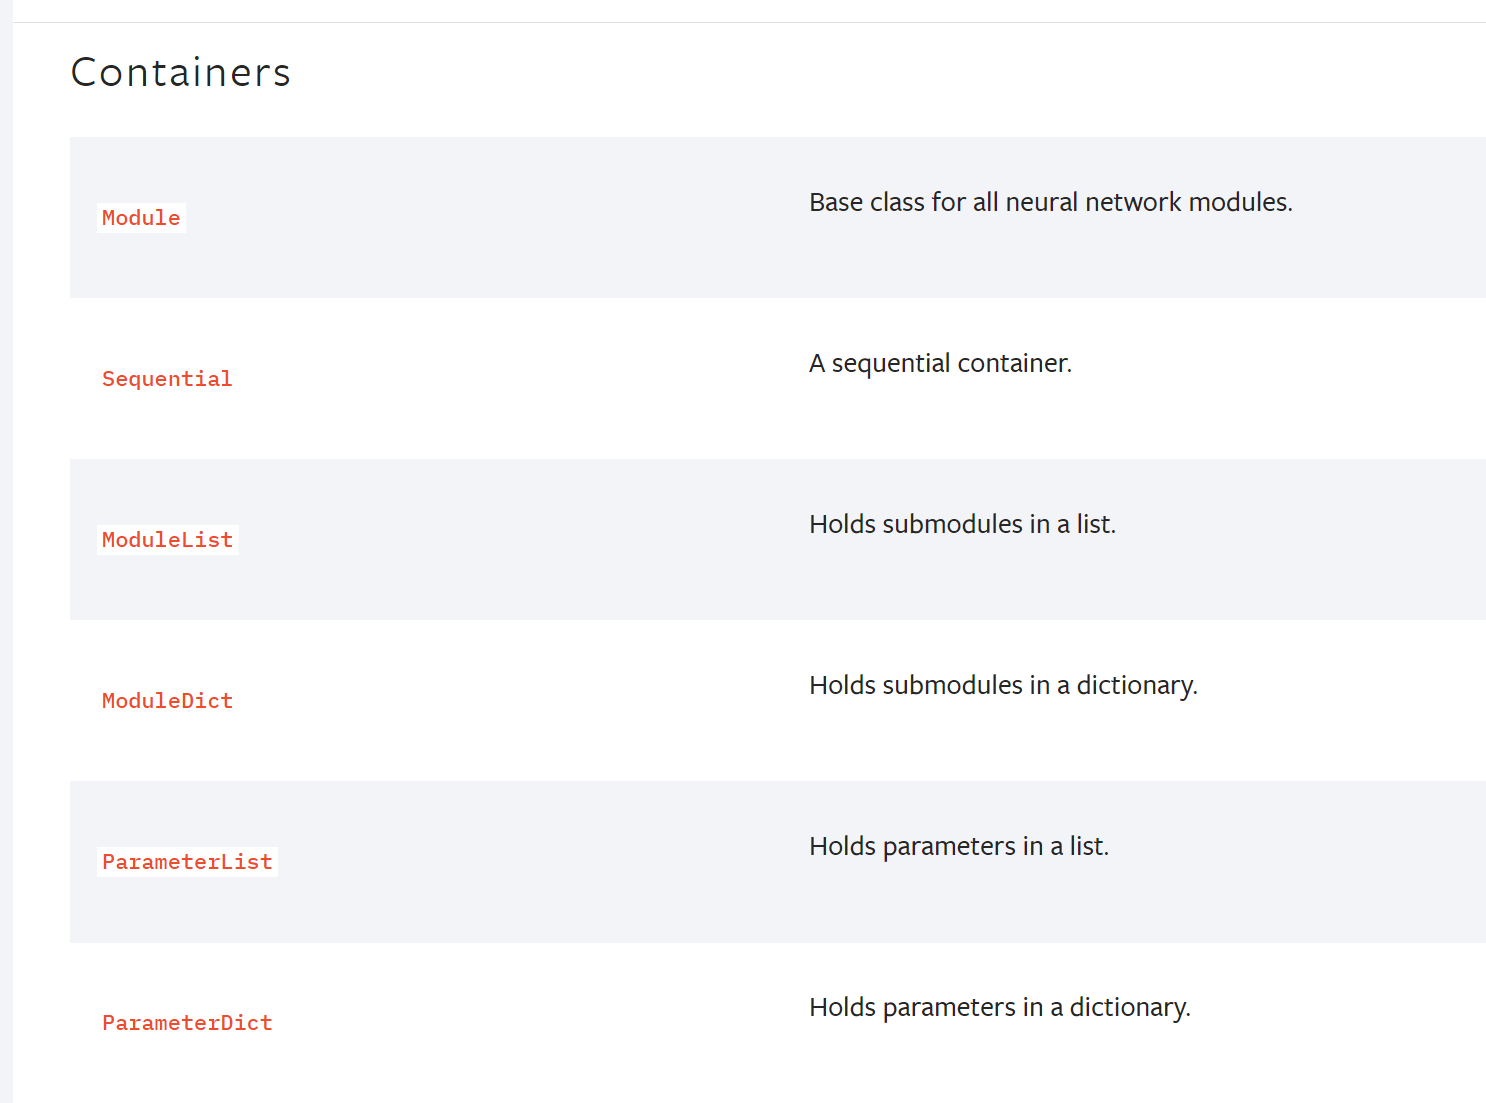Viewport: 1486px width, 1103px height.
Task: Click the Containers section heading
Action: pyautogui.click(x=180, y=72)
